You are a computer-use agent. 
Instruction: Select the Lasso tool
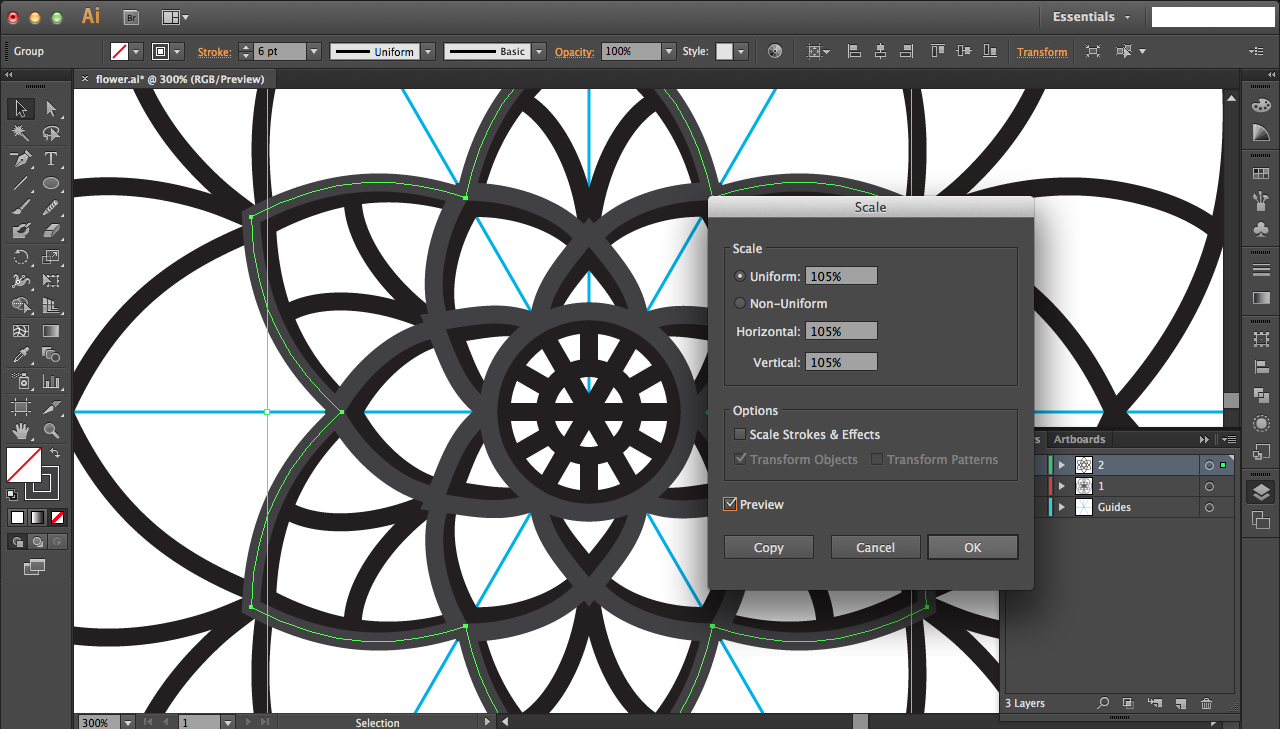click(x=51, y=133)
